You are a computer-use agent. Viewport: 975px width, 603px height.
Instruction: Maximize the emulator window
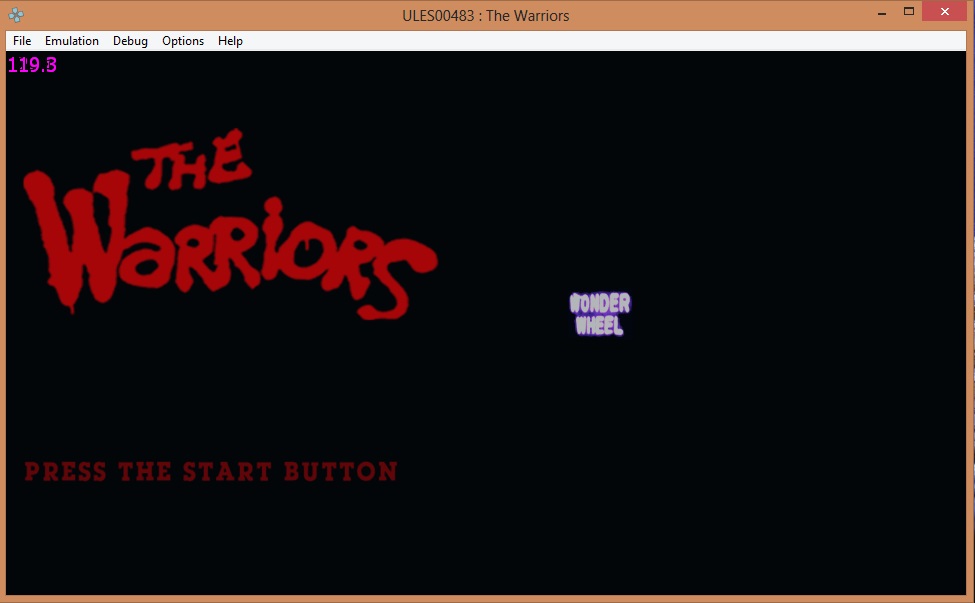pyautogui.click(x=909, y=12)
